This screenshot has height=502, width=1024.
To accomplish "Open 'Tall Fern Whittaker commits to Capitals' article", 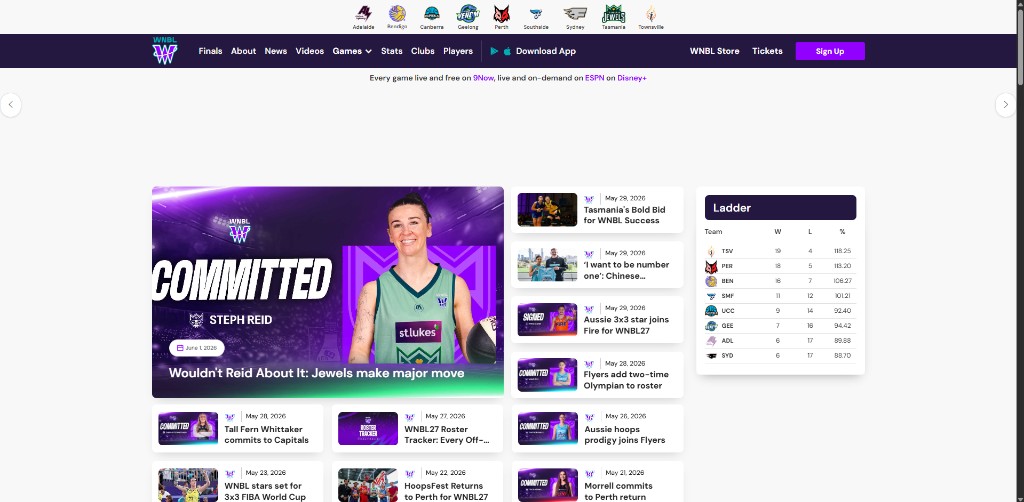I will pos(238,428).
